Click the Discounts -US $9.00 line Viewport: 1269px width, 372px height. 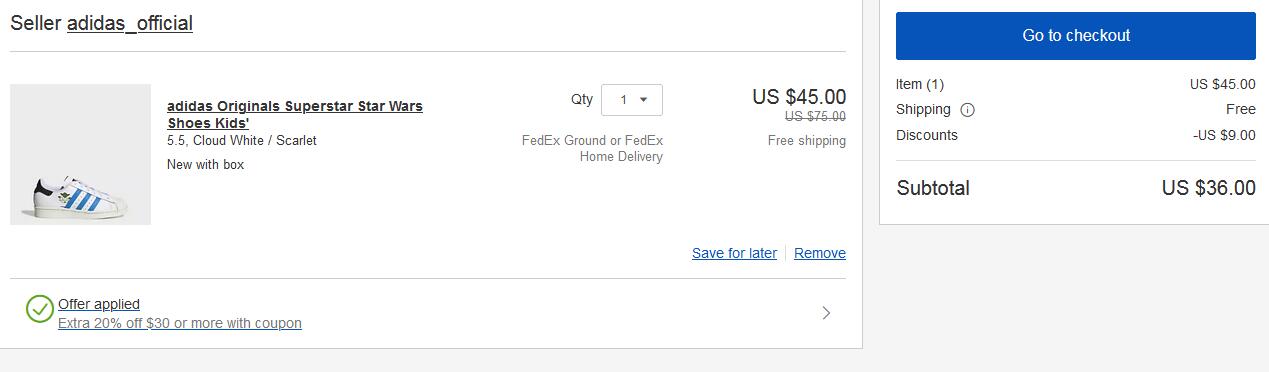click(x=1076, y=135)
